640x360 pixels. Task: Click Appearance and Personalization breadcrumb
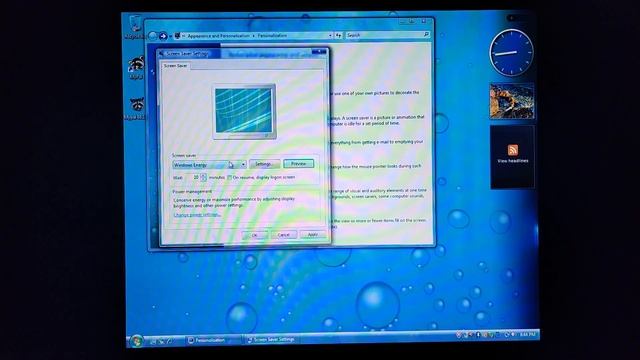tap(218, 36)
